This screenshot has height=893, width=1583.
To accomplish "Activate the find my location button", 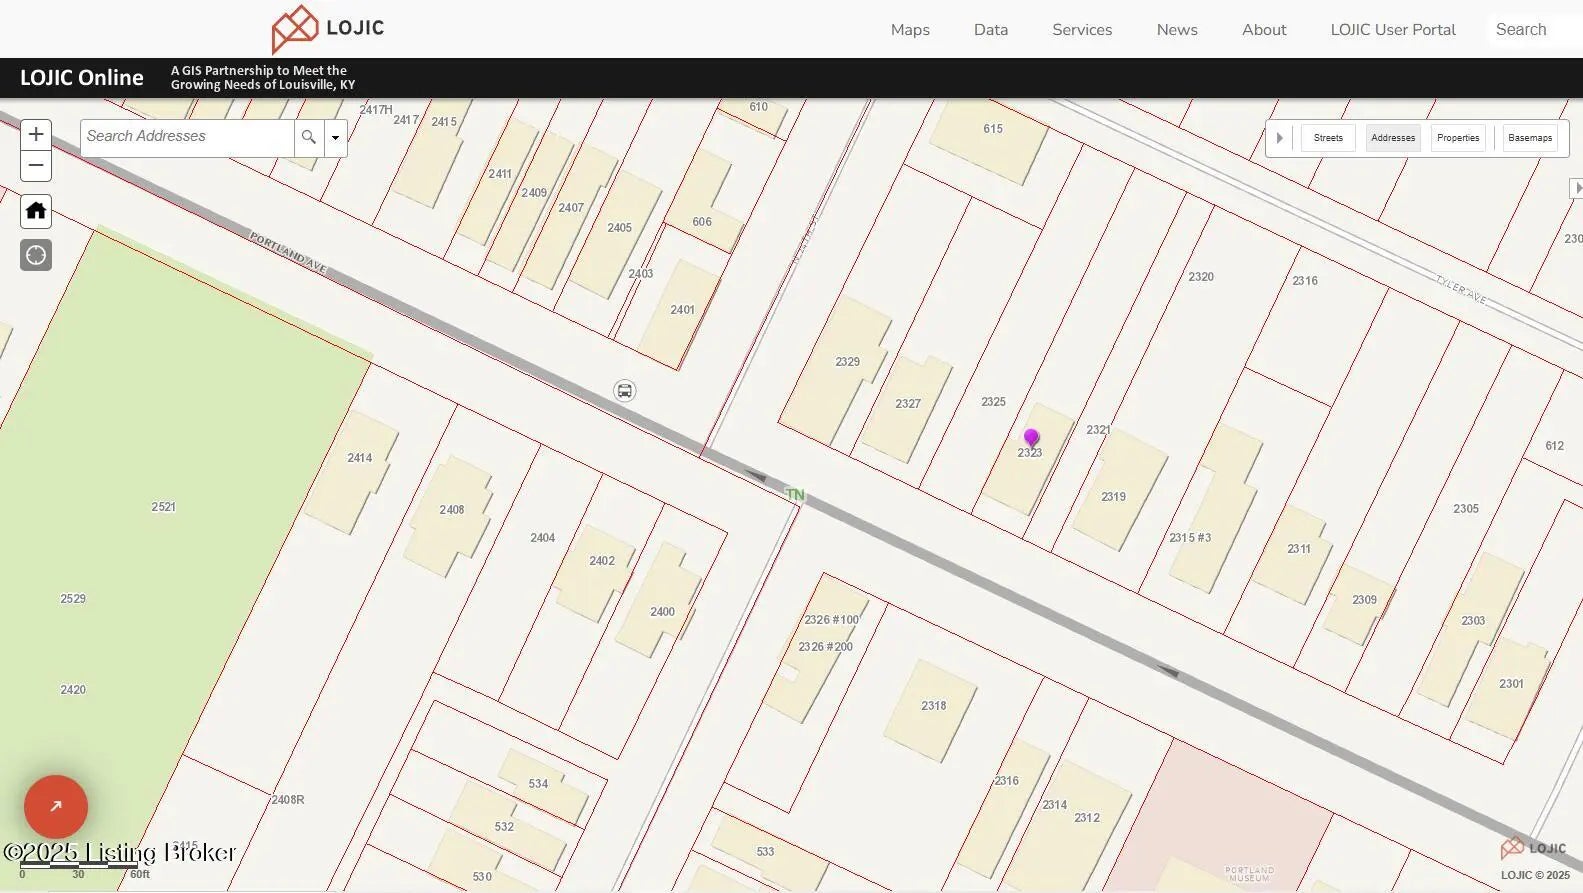I will click(36, 255).
